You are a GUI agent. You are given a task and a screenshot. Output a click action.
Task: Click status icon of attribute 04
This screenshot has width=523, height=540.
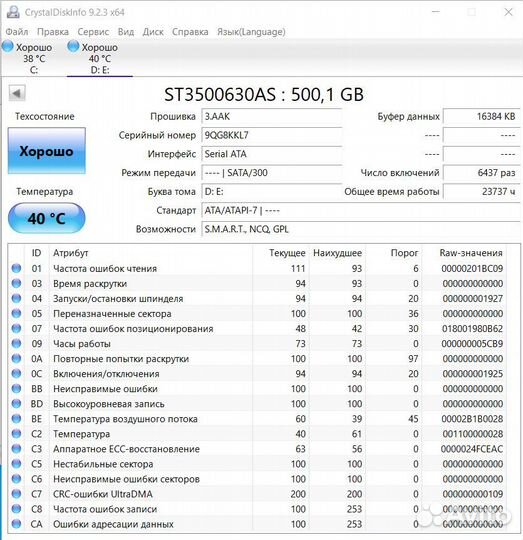16,298
